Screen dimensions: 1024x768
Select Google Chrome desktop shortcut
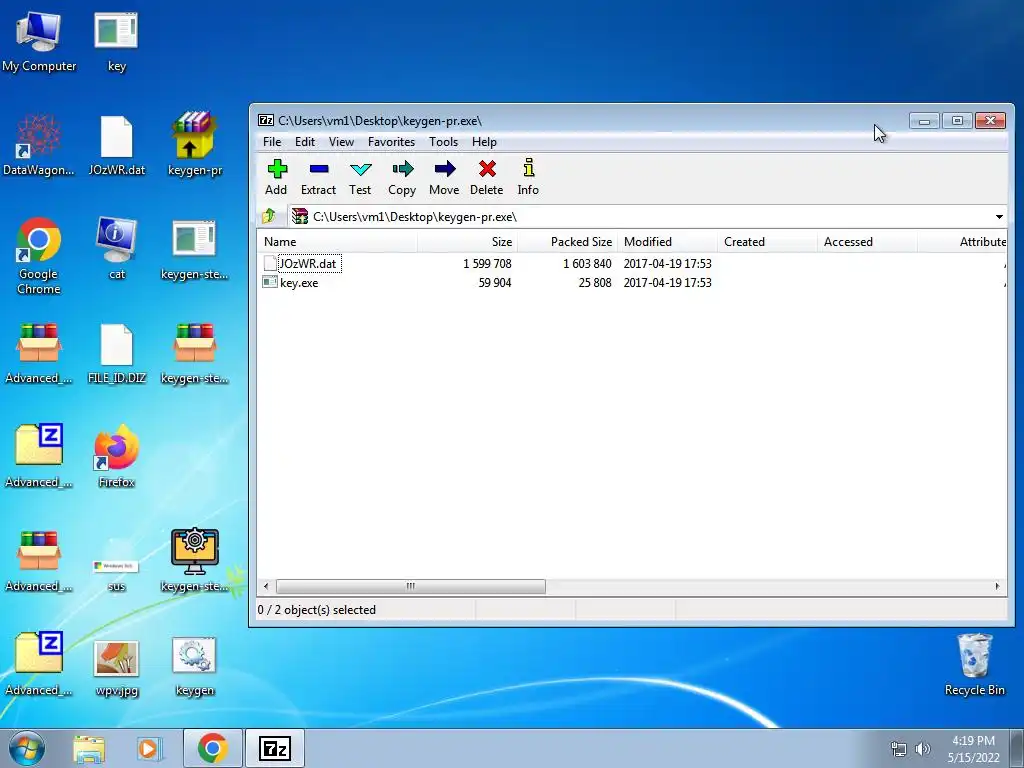pos(39,256)
